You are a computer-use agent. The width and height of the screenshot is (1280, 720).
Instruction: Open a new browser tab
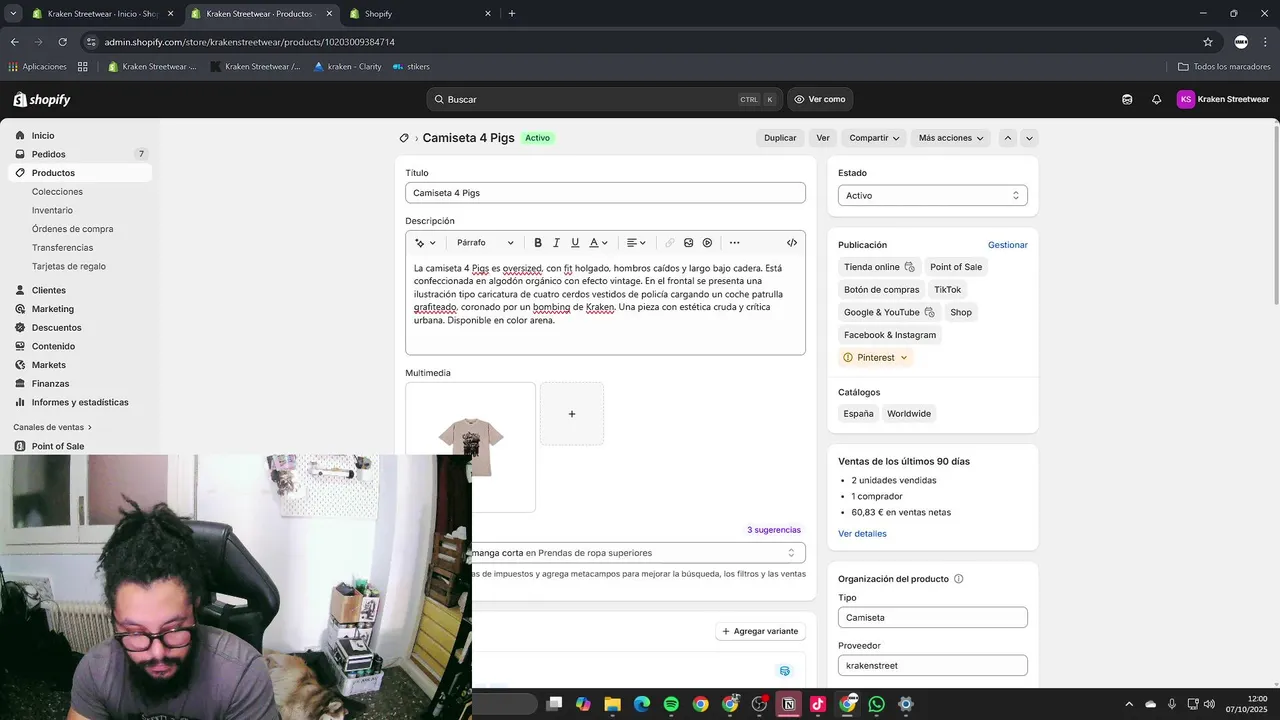coord(512,14)
